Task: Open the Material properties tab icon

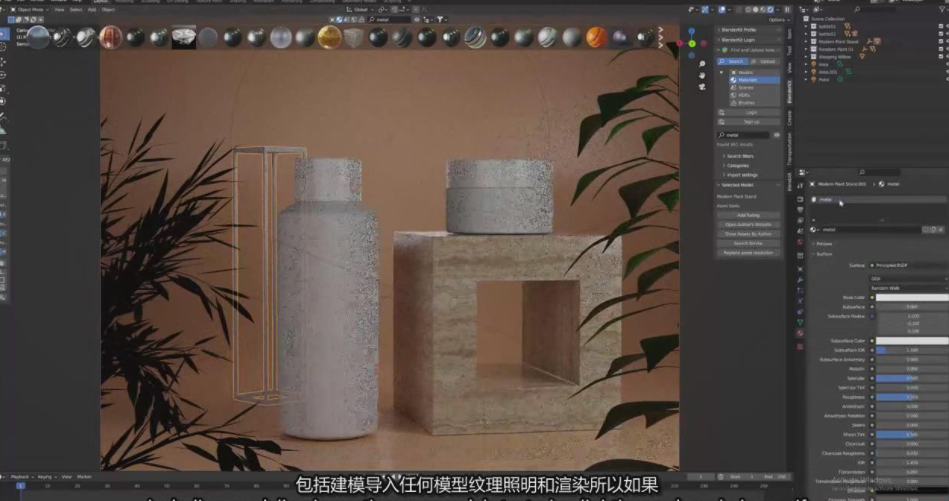Action: 800,333
